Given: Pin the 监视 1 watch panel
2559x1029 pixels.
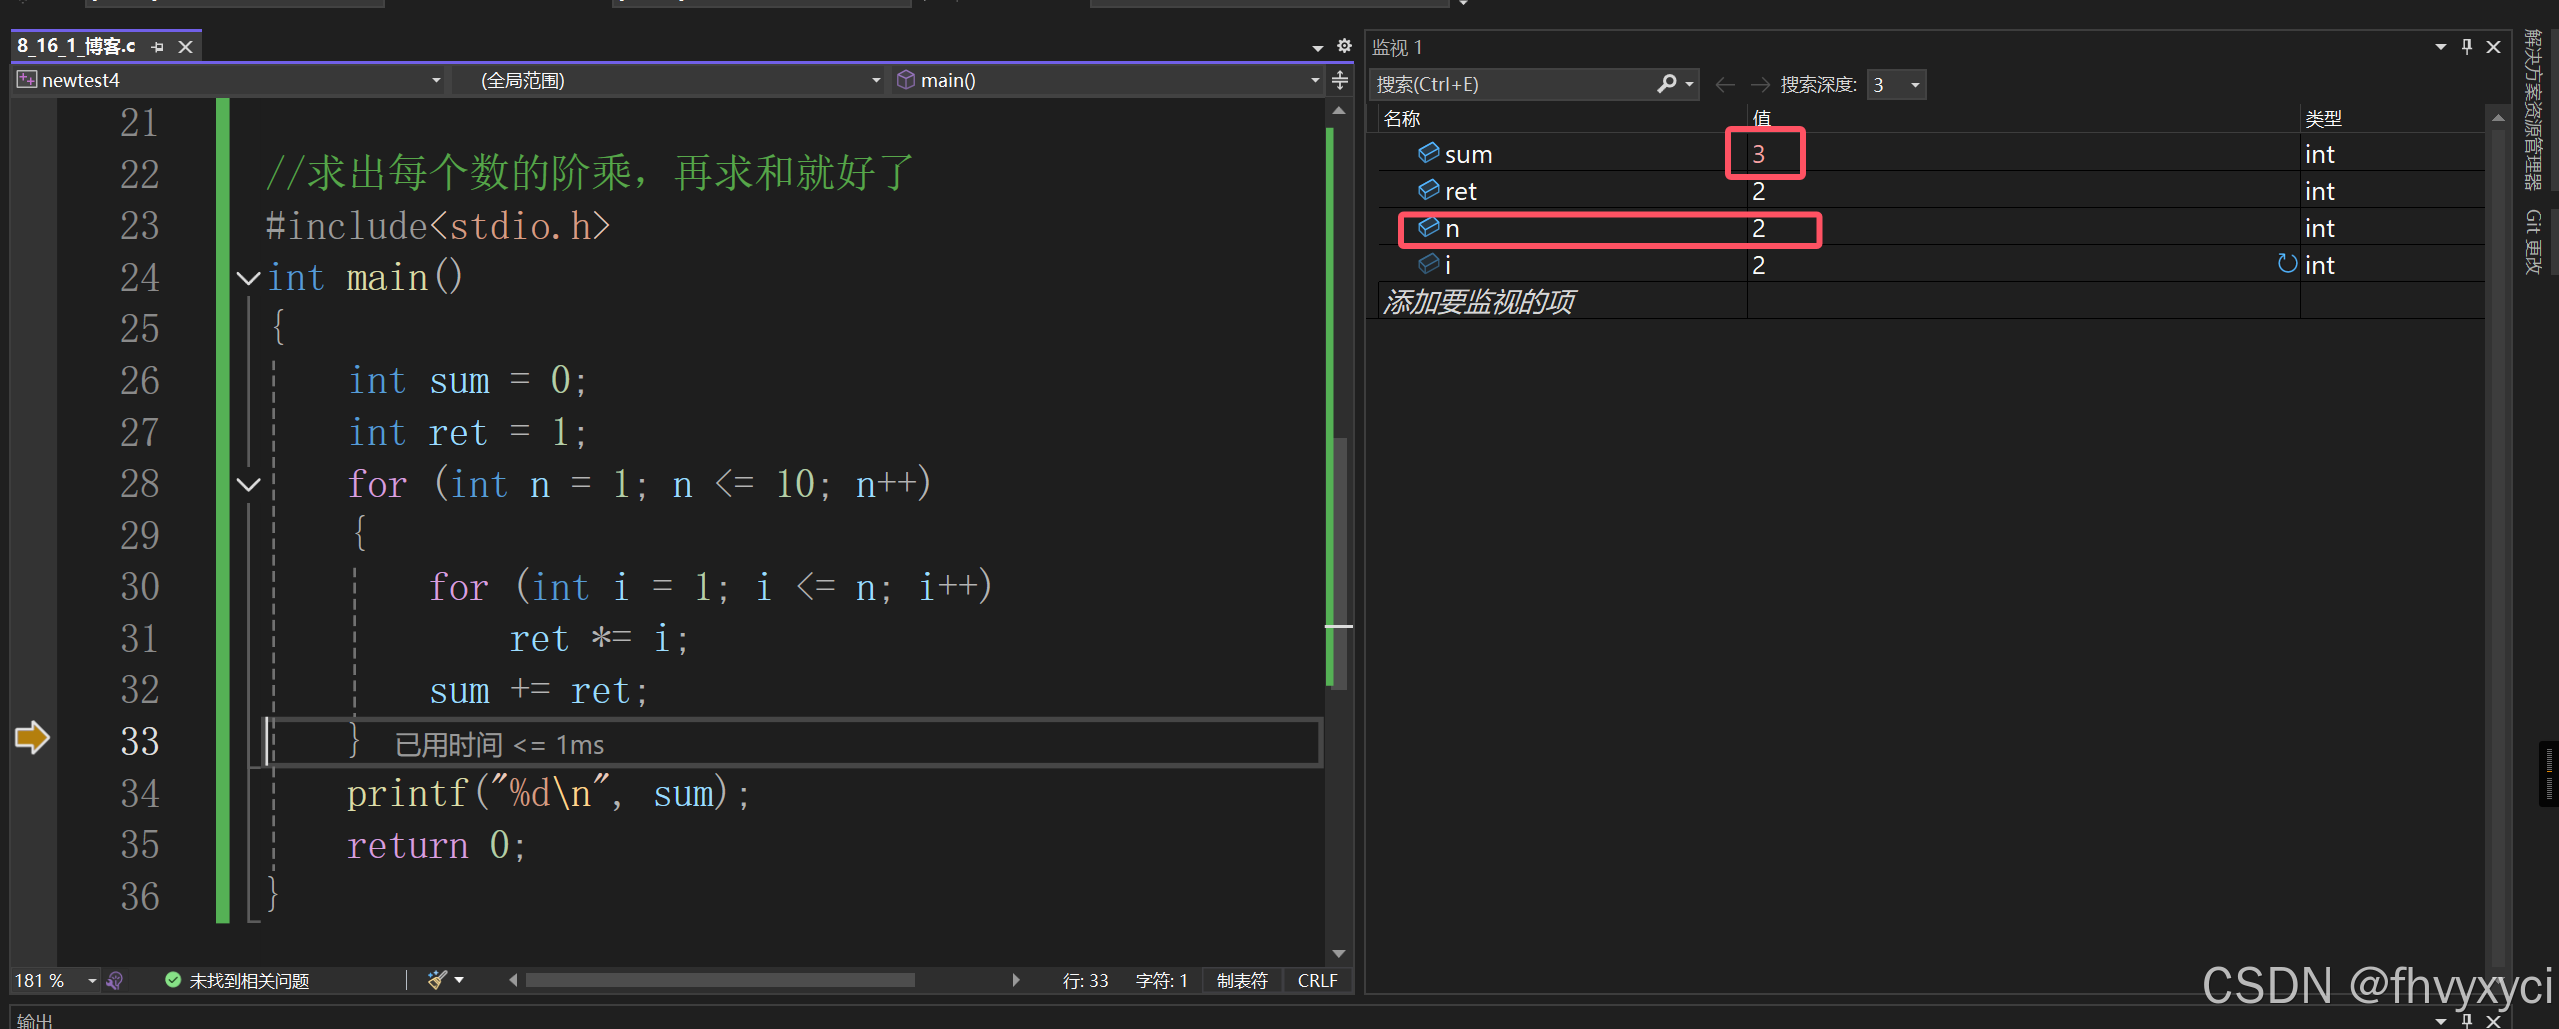Looking at the screenshot, I should [2467, 47].
